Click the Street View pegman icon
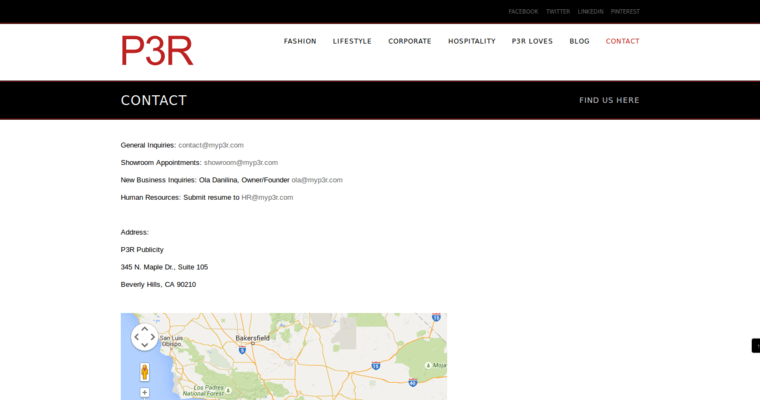This screenshot has width=760, height=400. coord(144,372)
